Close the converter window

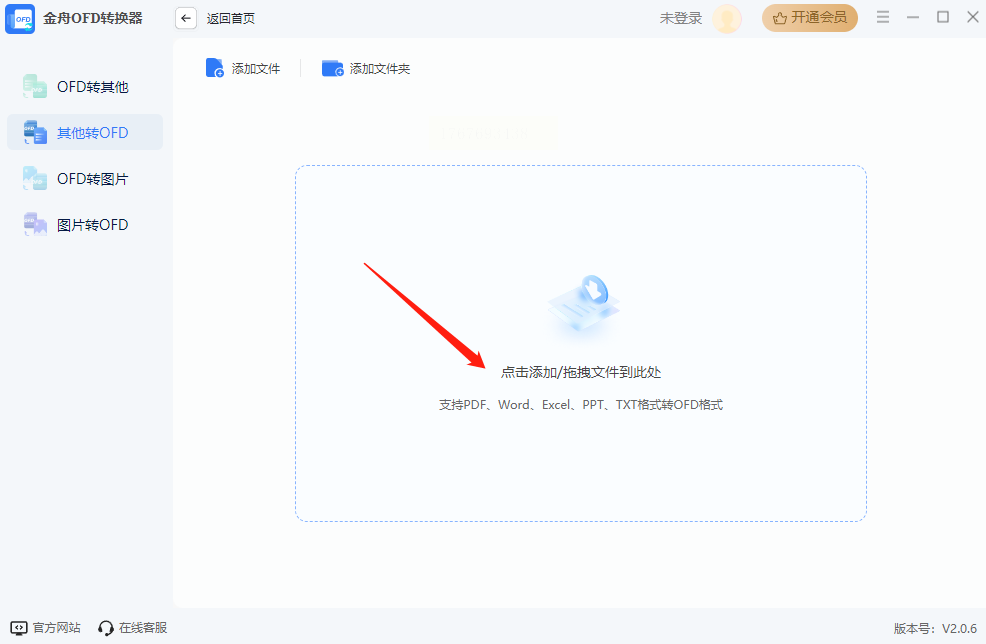pos(973,17)
